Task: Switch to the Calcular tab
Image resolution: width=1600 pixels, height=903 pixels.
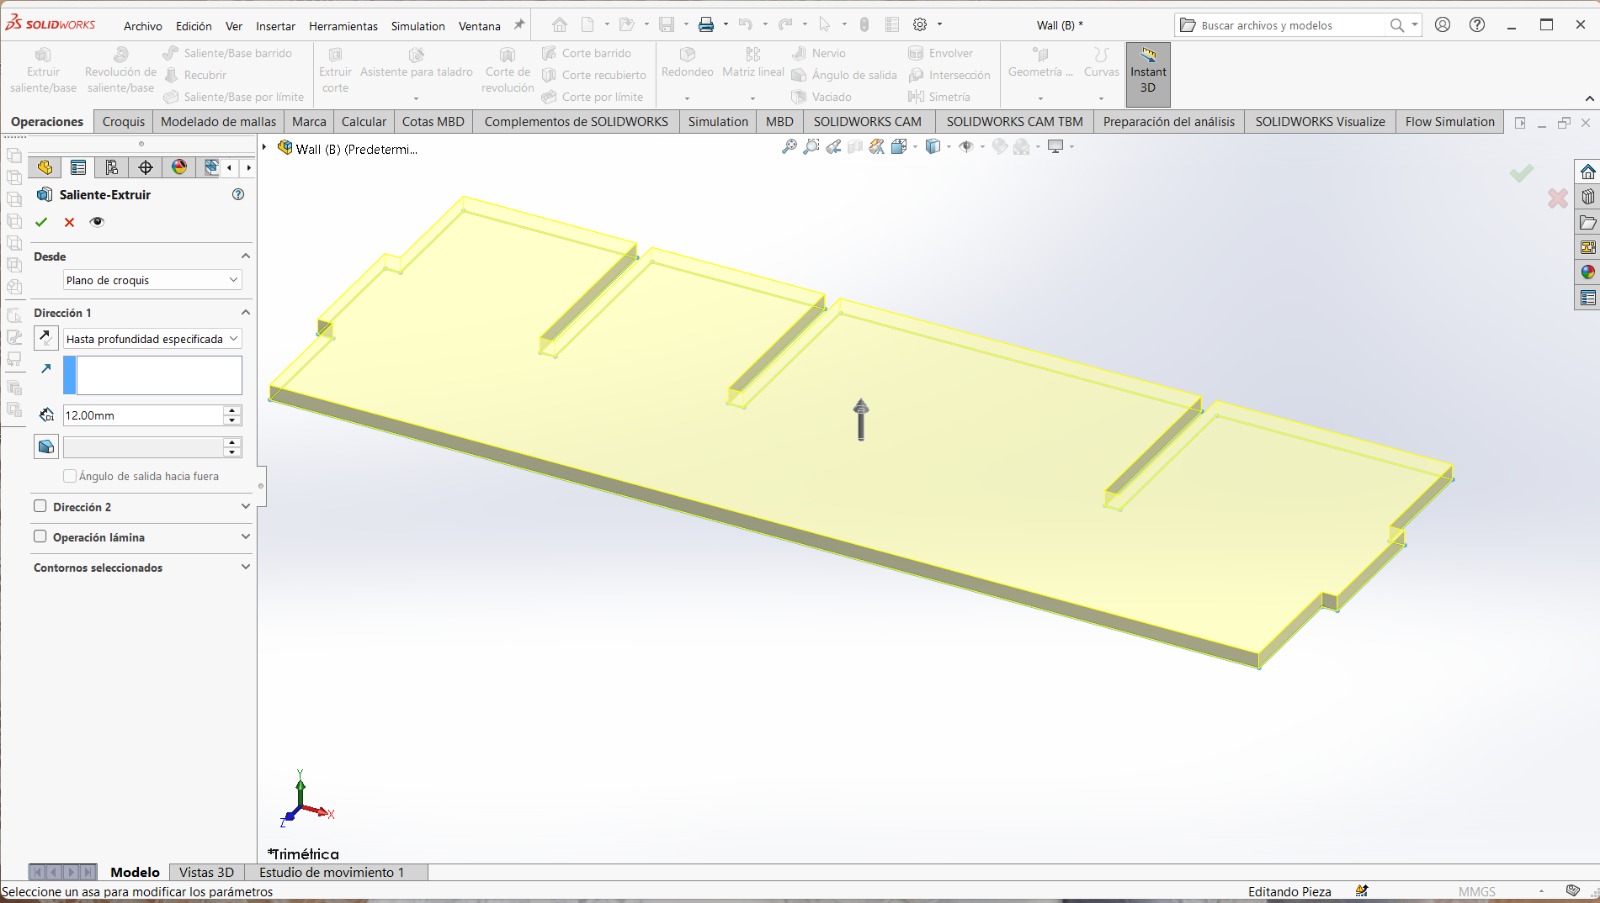Action: pyautogui.click(x=364, y=121)
